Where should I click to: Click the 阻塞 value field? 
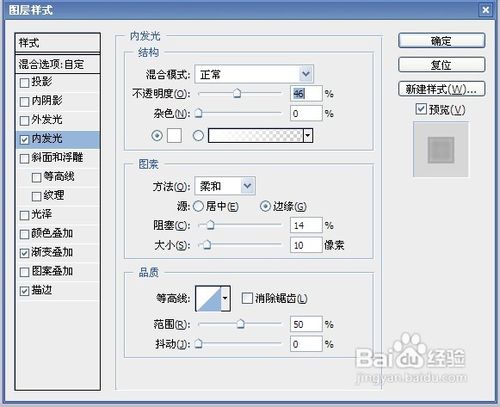(x=306, y=225)
